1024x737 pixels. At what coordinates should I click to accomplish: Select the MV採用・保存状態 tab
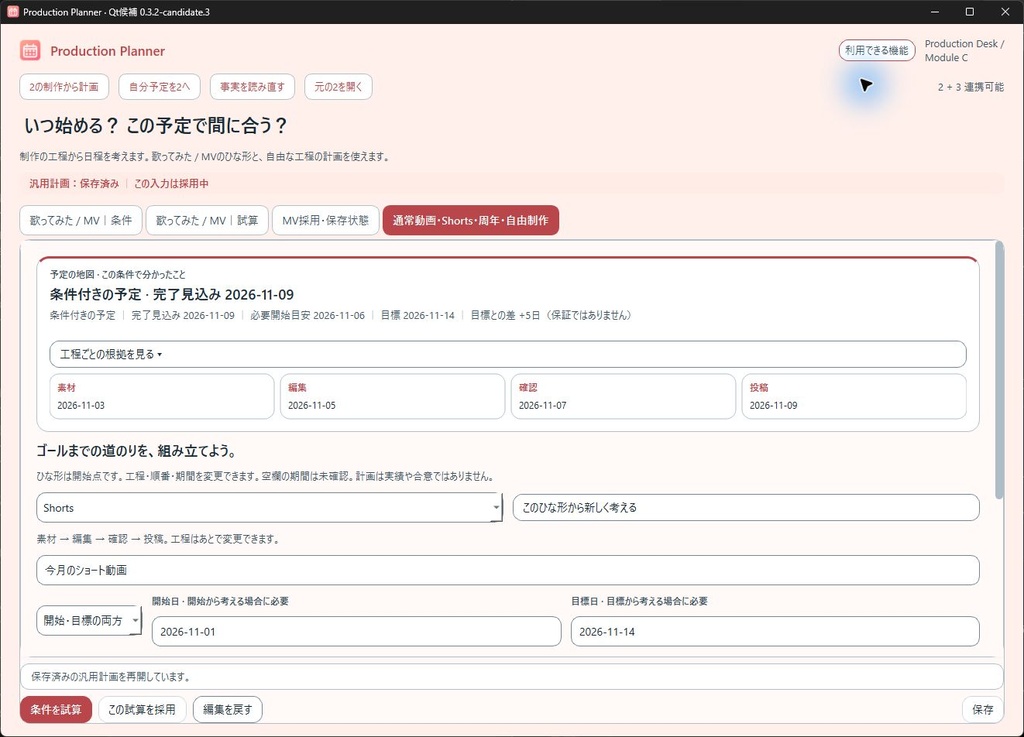(x=325, y=221)
